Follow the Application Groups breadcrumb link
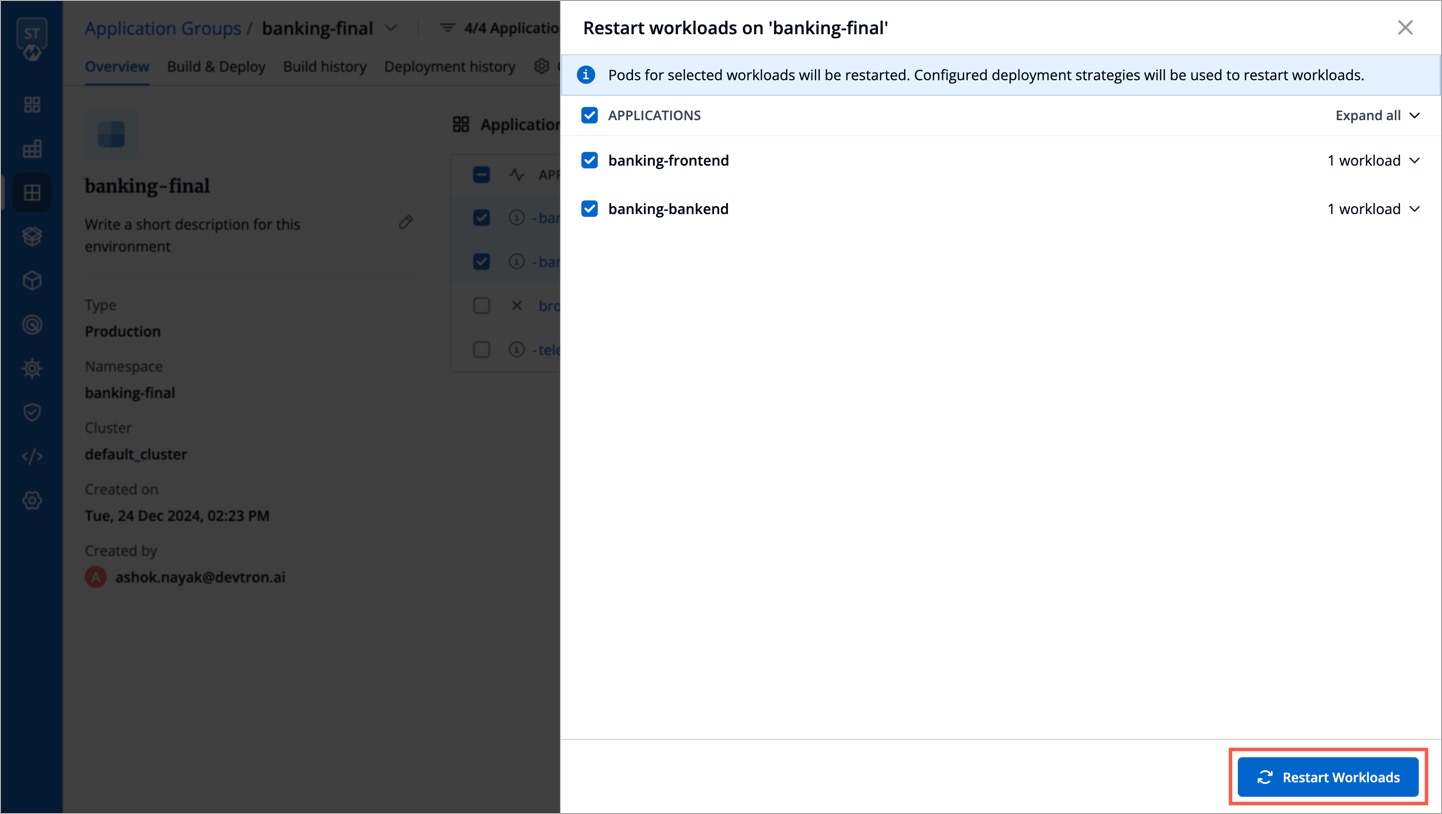Screen dimensions: 1442x814 pyautogui.click(x=162, y=28)
